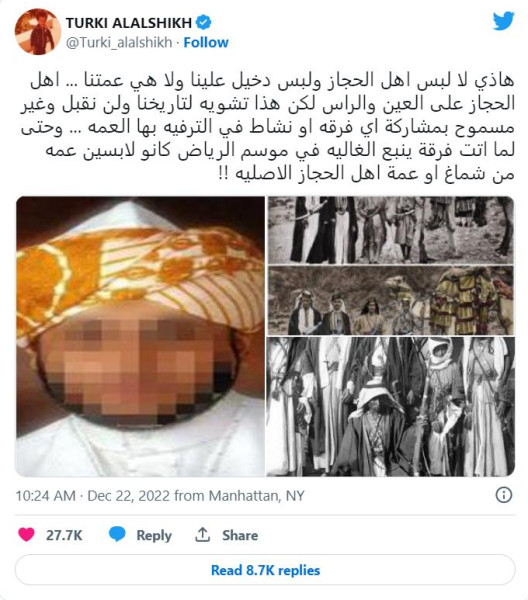The height and width of the screenshot is (600, 528).
Task: Click the 27.7K likes count
Action: [64, 535]
